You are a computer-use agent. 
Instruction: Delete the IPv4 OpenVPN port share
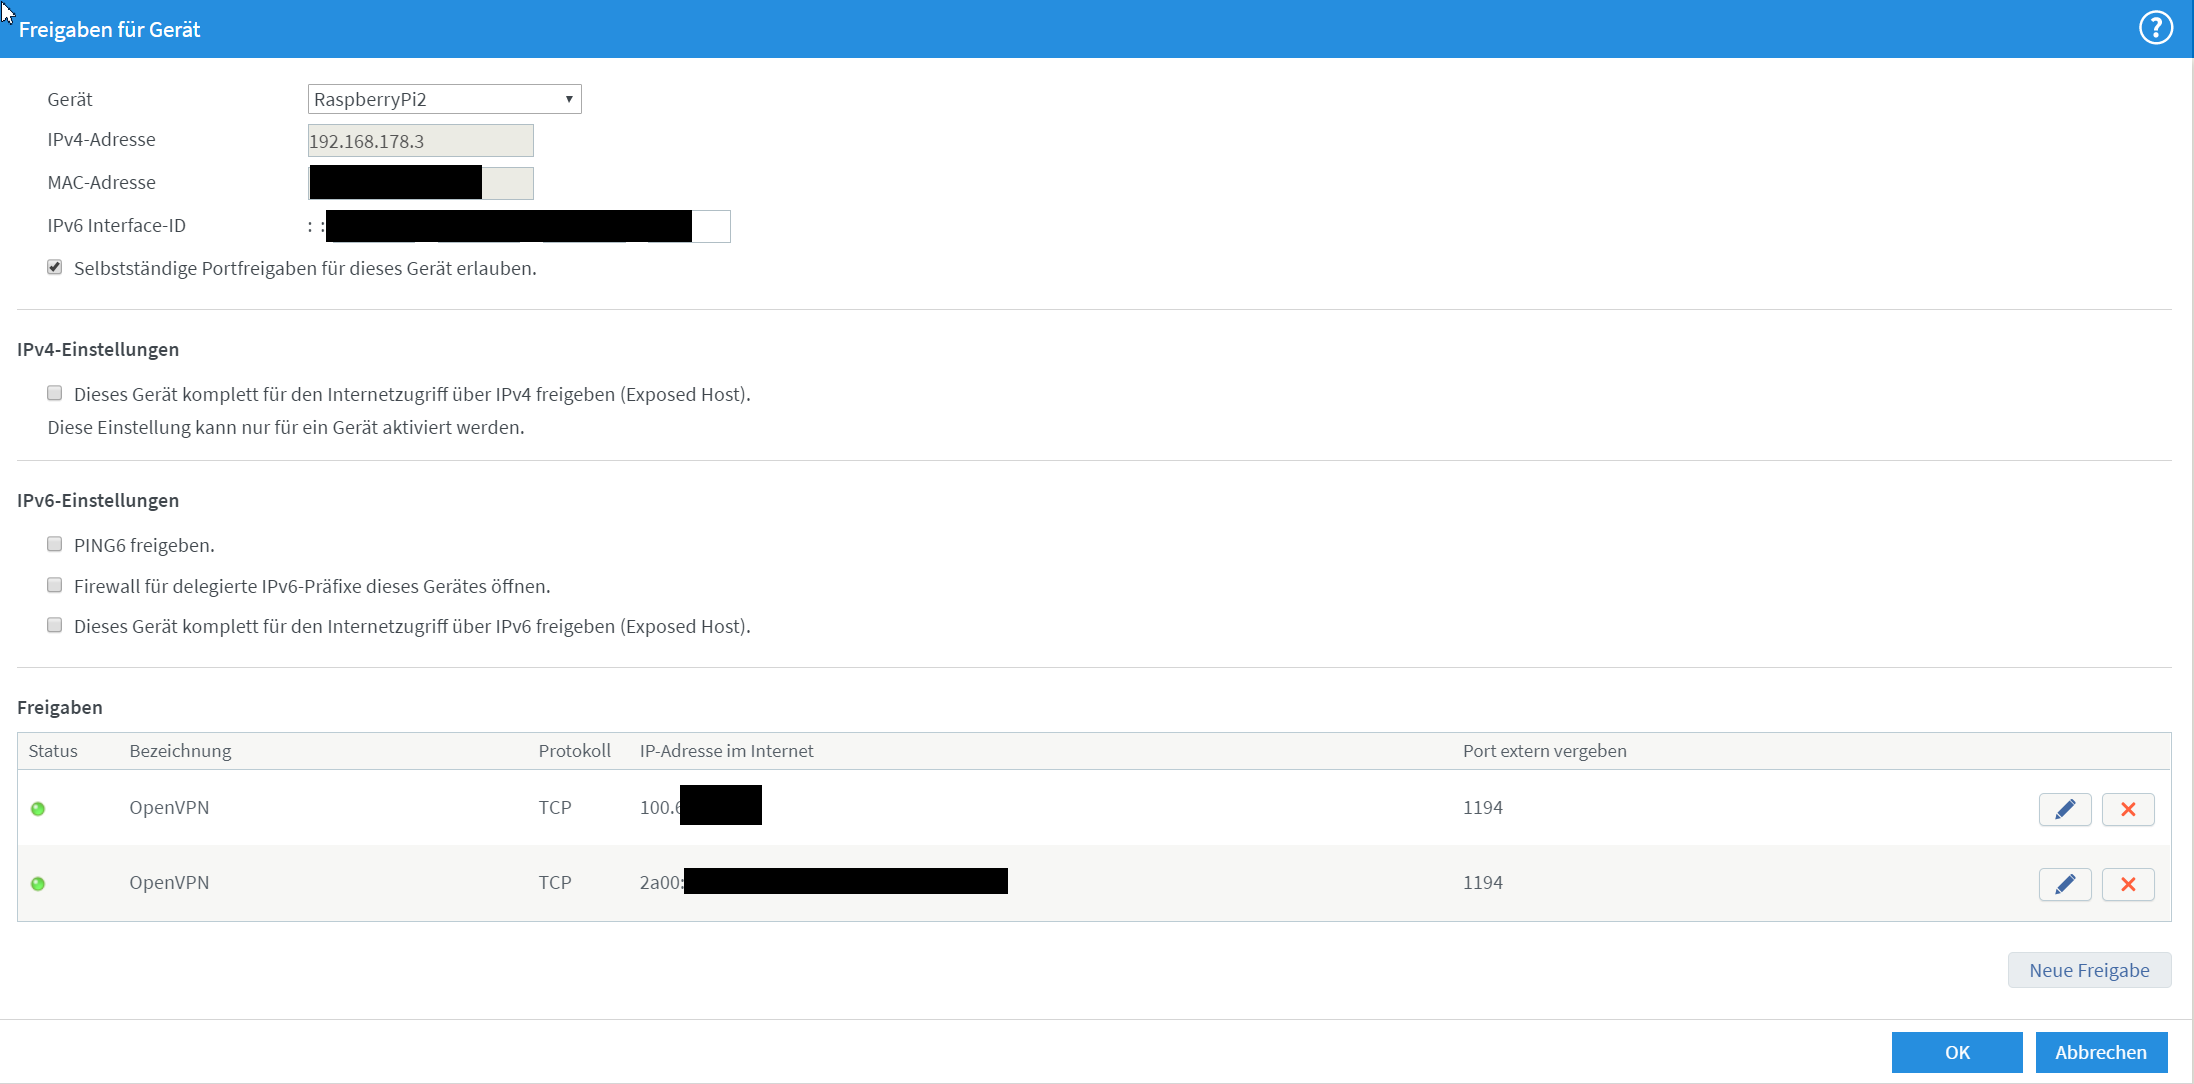click(2127, 809)
